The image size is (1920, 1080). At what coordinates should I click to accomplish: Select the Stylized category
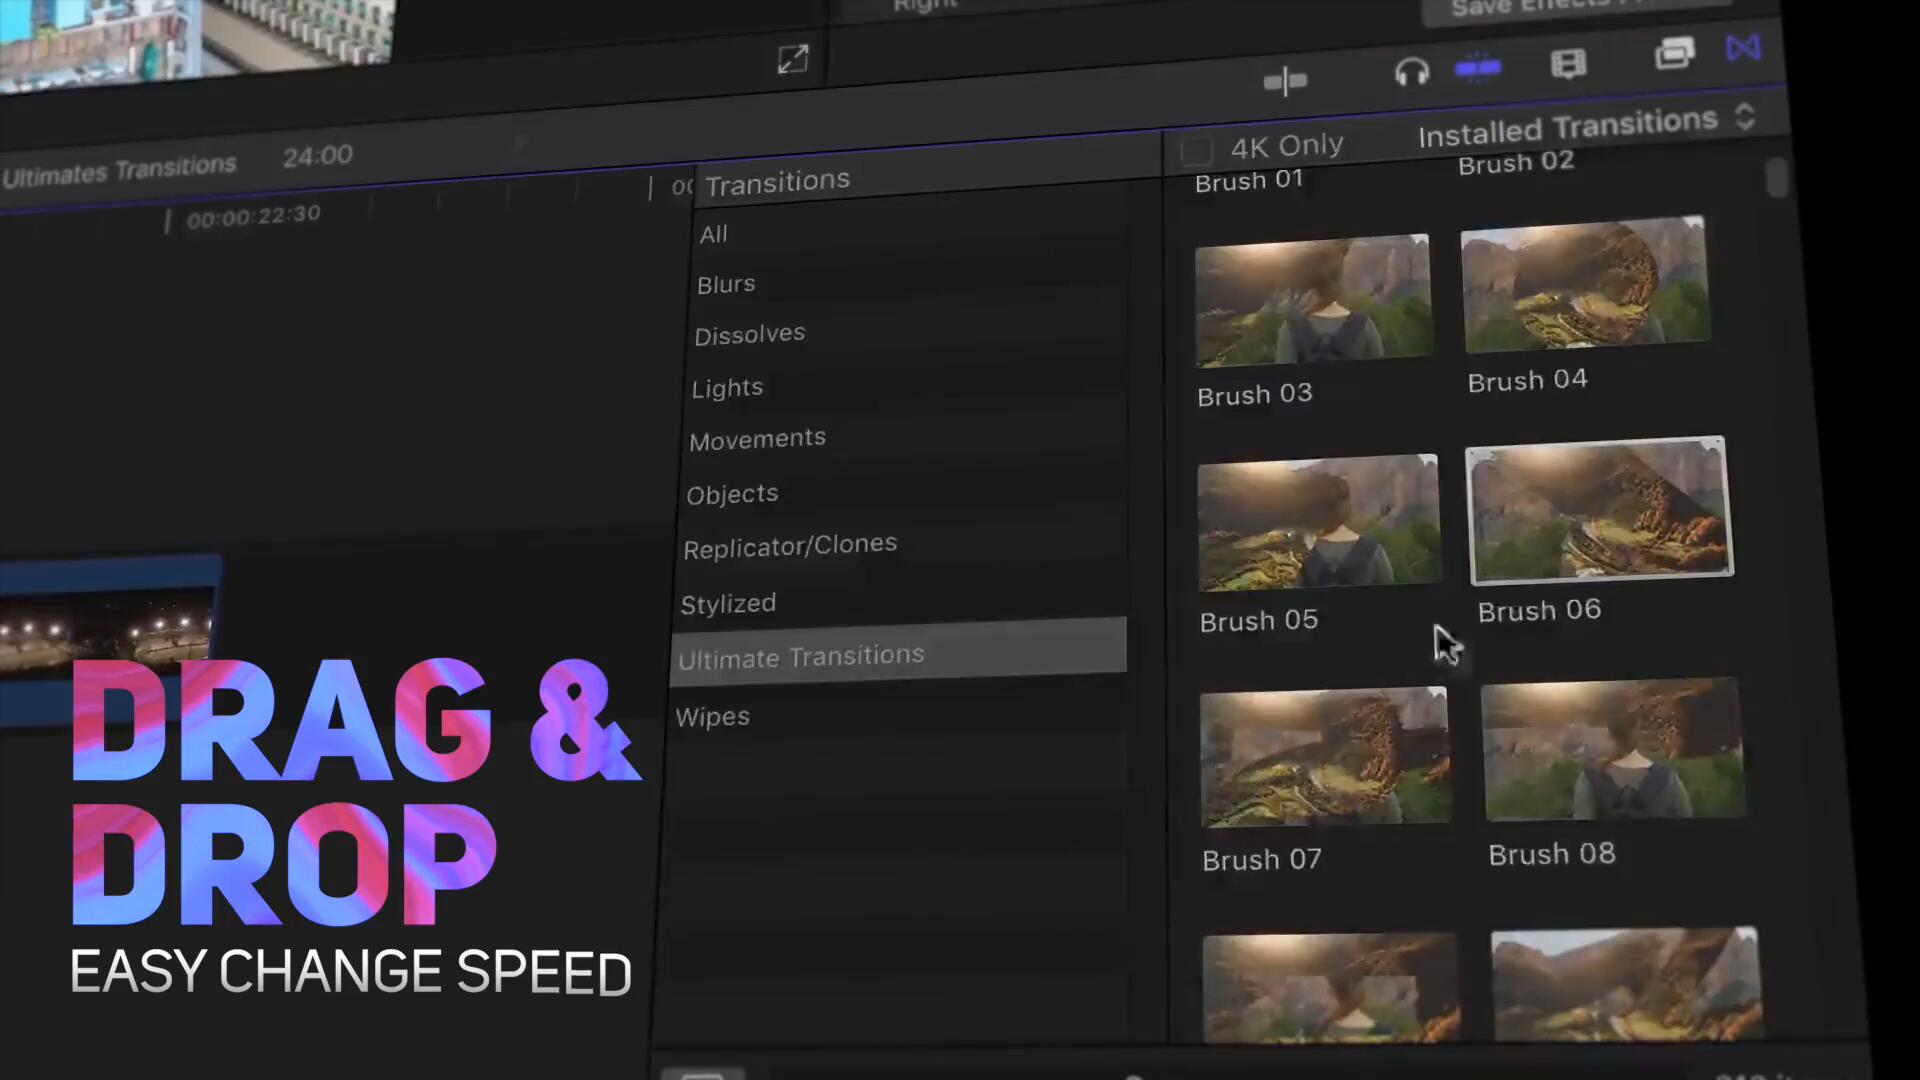pos(728,604)
